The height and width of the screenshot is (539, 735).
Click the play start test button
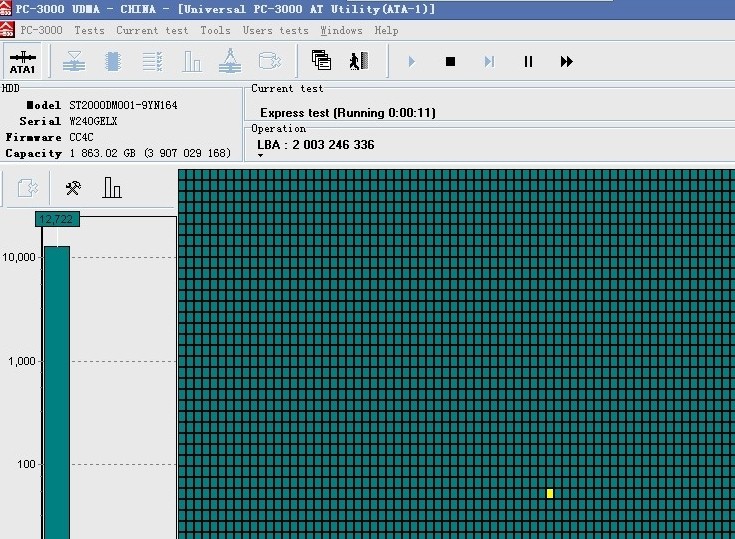coord(411,61)
